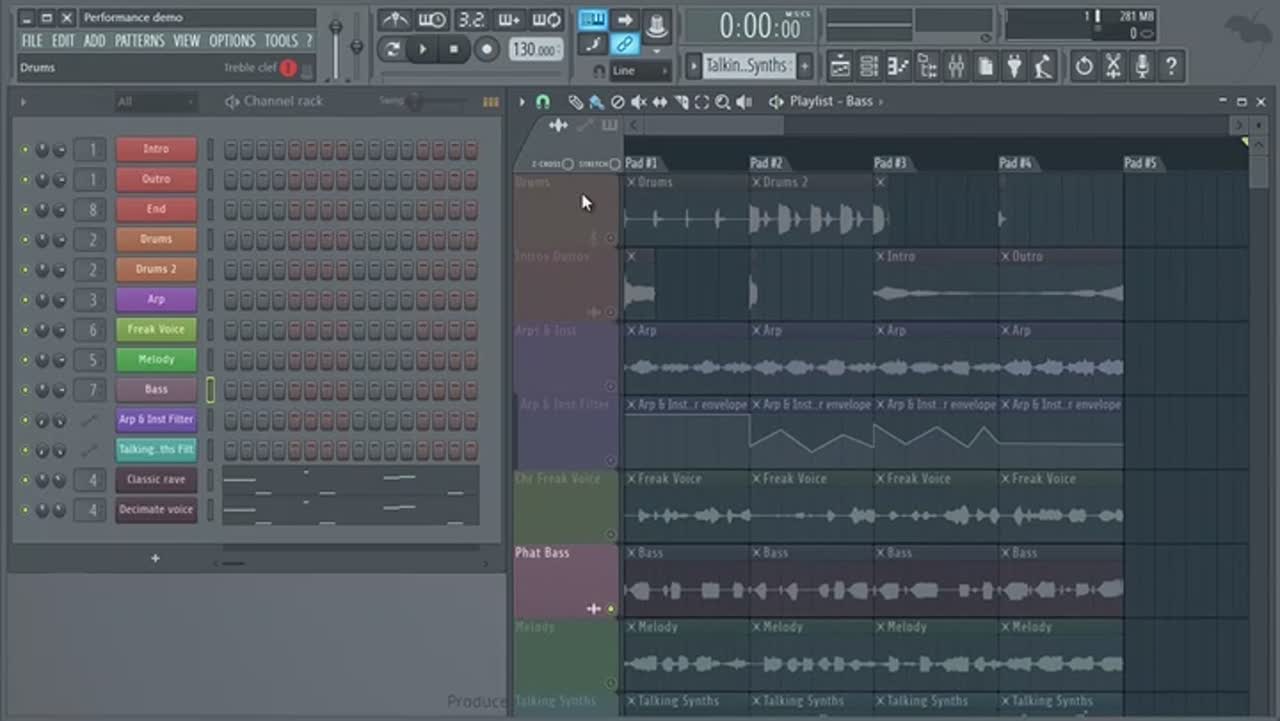Open the Line snap selector dropdown
The width and height of the screenshot is (1280, 721).
(x=640, y=71)
